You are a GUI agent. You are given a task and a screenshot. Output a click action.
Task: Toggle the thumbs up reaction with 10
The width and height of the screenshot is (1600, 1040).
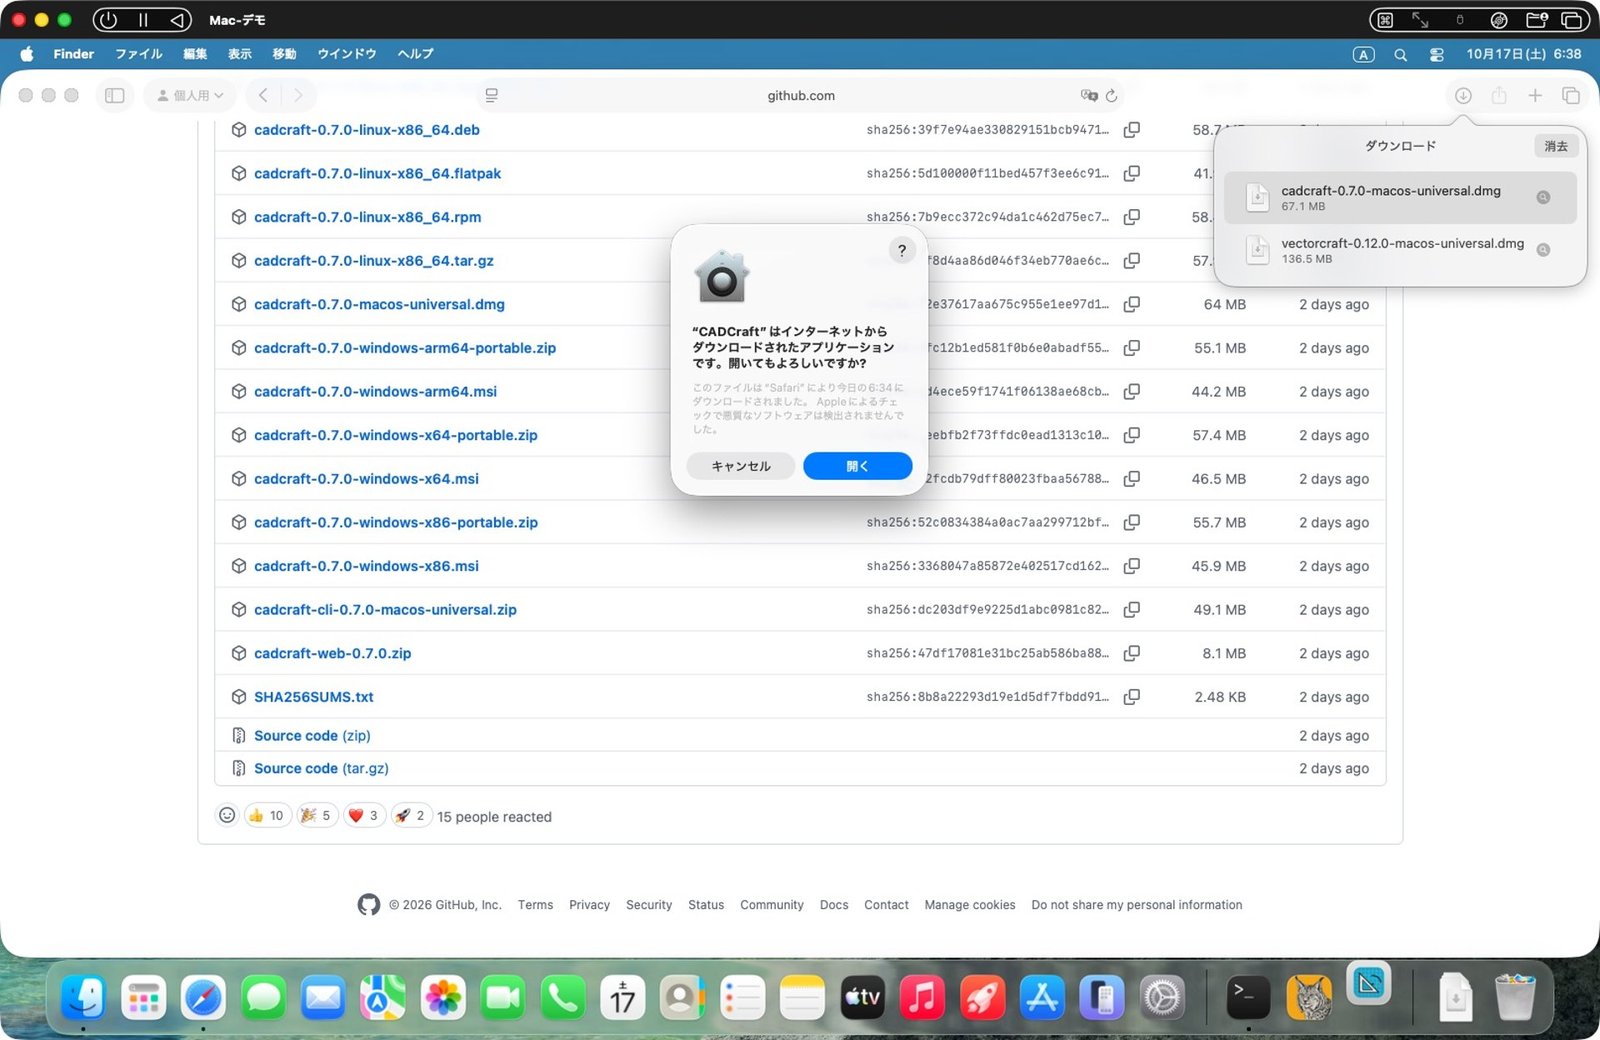point(267,816)
